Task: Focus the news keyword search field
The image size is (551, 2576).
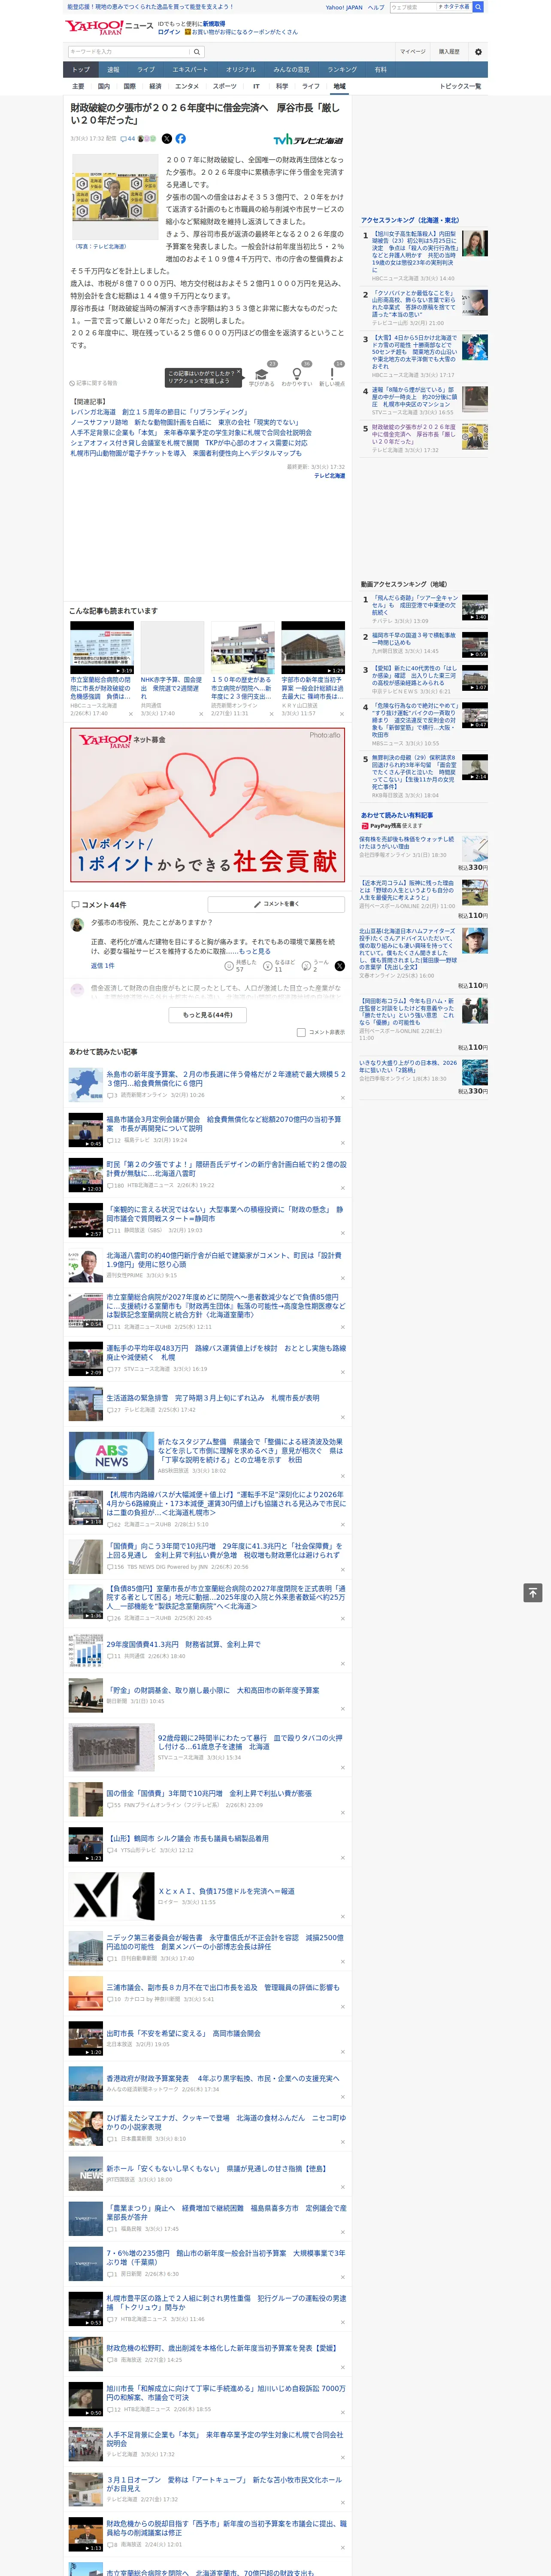Action: (x=129, y=52)
